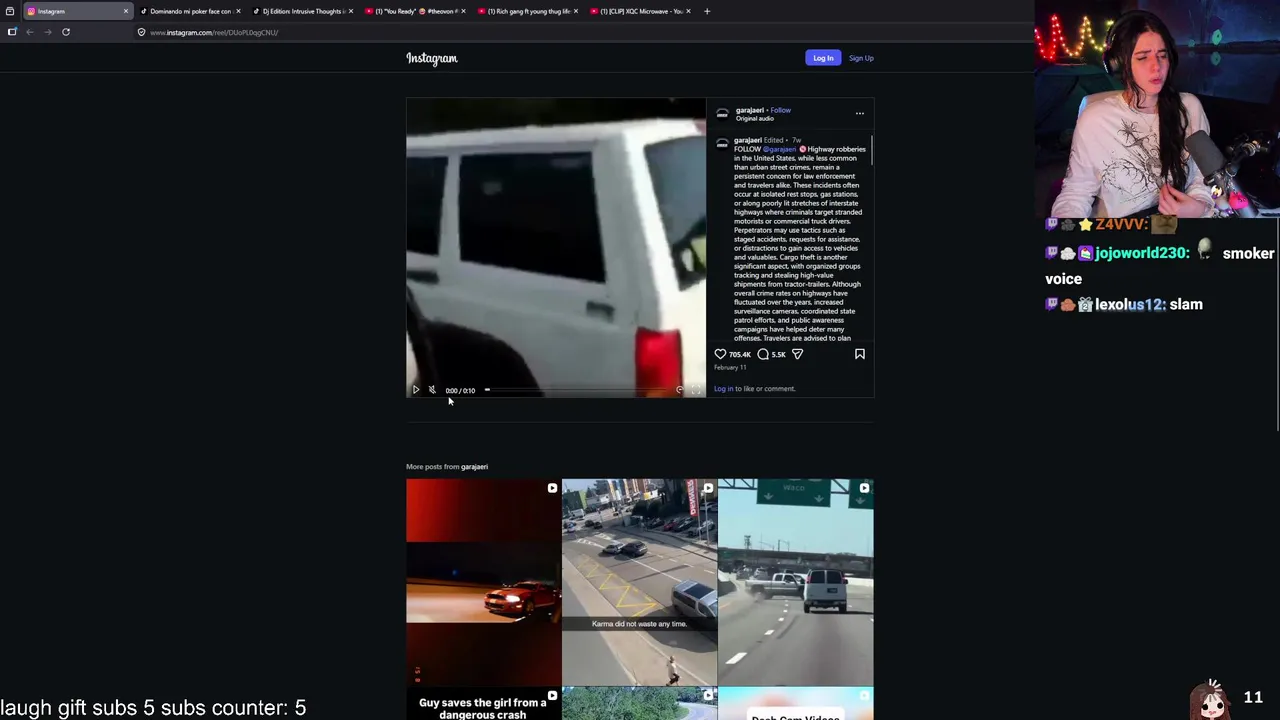
Task: Open the @garajaeri mention in caption
Action: pyautogui.click(x=780, y=149)
